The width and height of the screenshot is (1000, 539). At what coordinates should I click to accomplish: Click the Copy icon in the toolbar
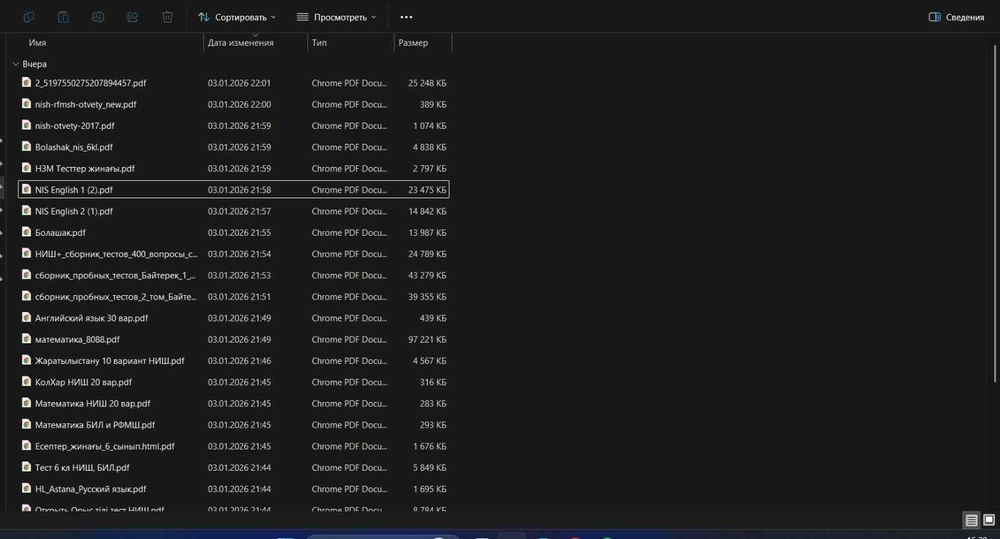[x=29, y=17]
